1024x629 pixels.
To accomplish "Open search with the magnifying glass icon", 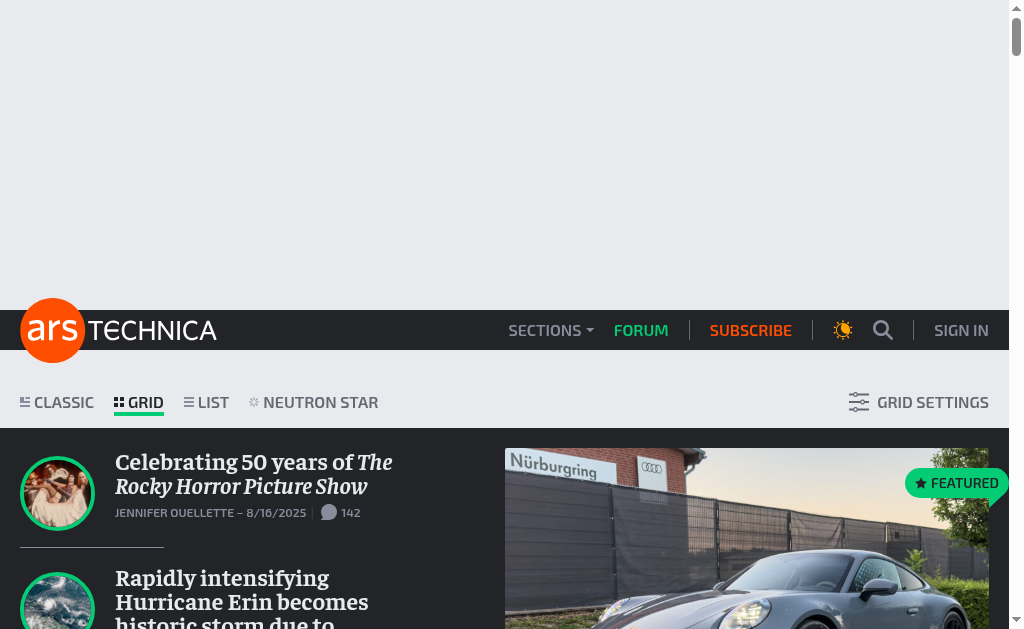I will (883, 331).
